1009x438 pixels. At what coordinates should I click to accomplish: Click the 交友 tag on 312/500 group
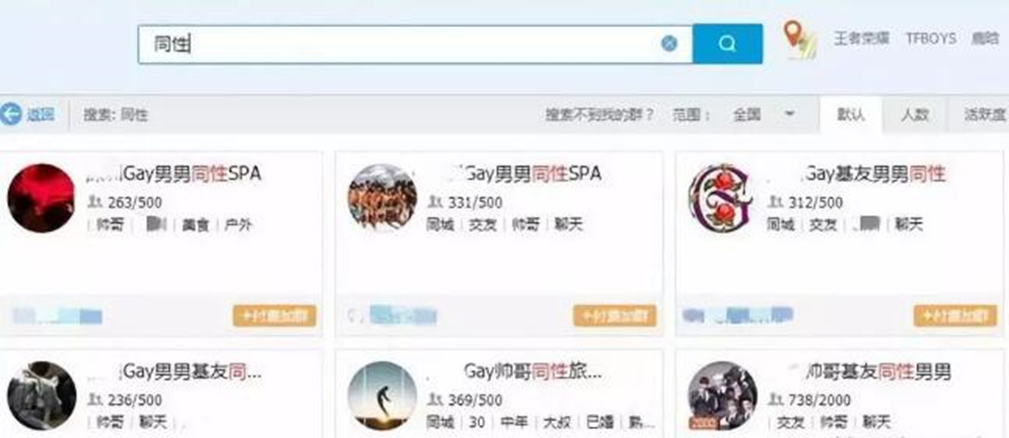coord(823,225)
